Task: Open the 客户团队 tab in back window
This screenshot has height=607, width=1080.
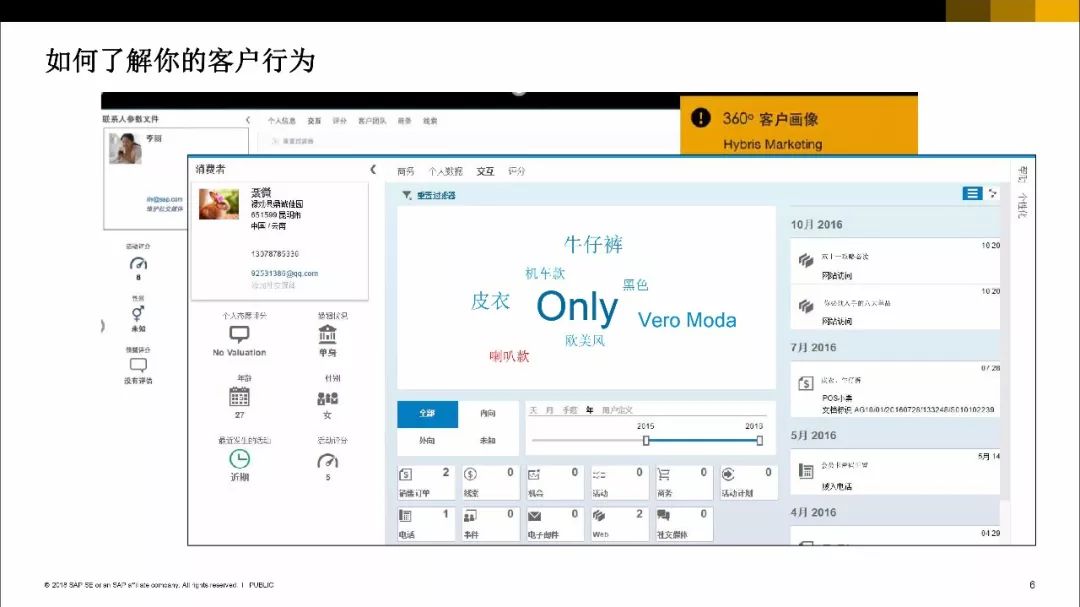Action: [372, 121]
